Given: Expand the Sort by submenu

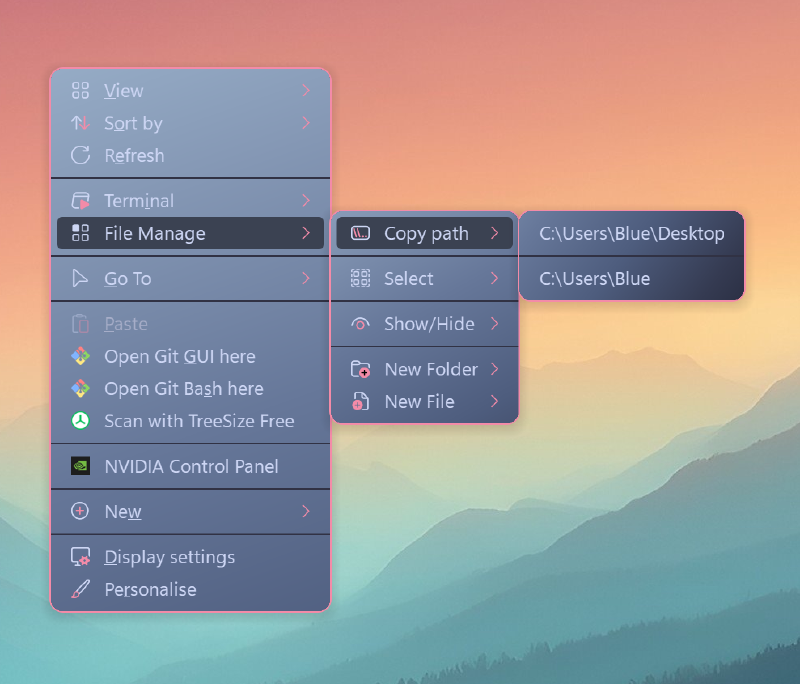Looking at the screenshot, I should point(309,123).
